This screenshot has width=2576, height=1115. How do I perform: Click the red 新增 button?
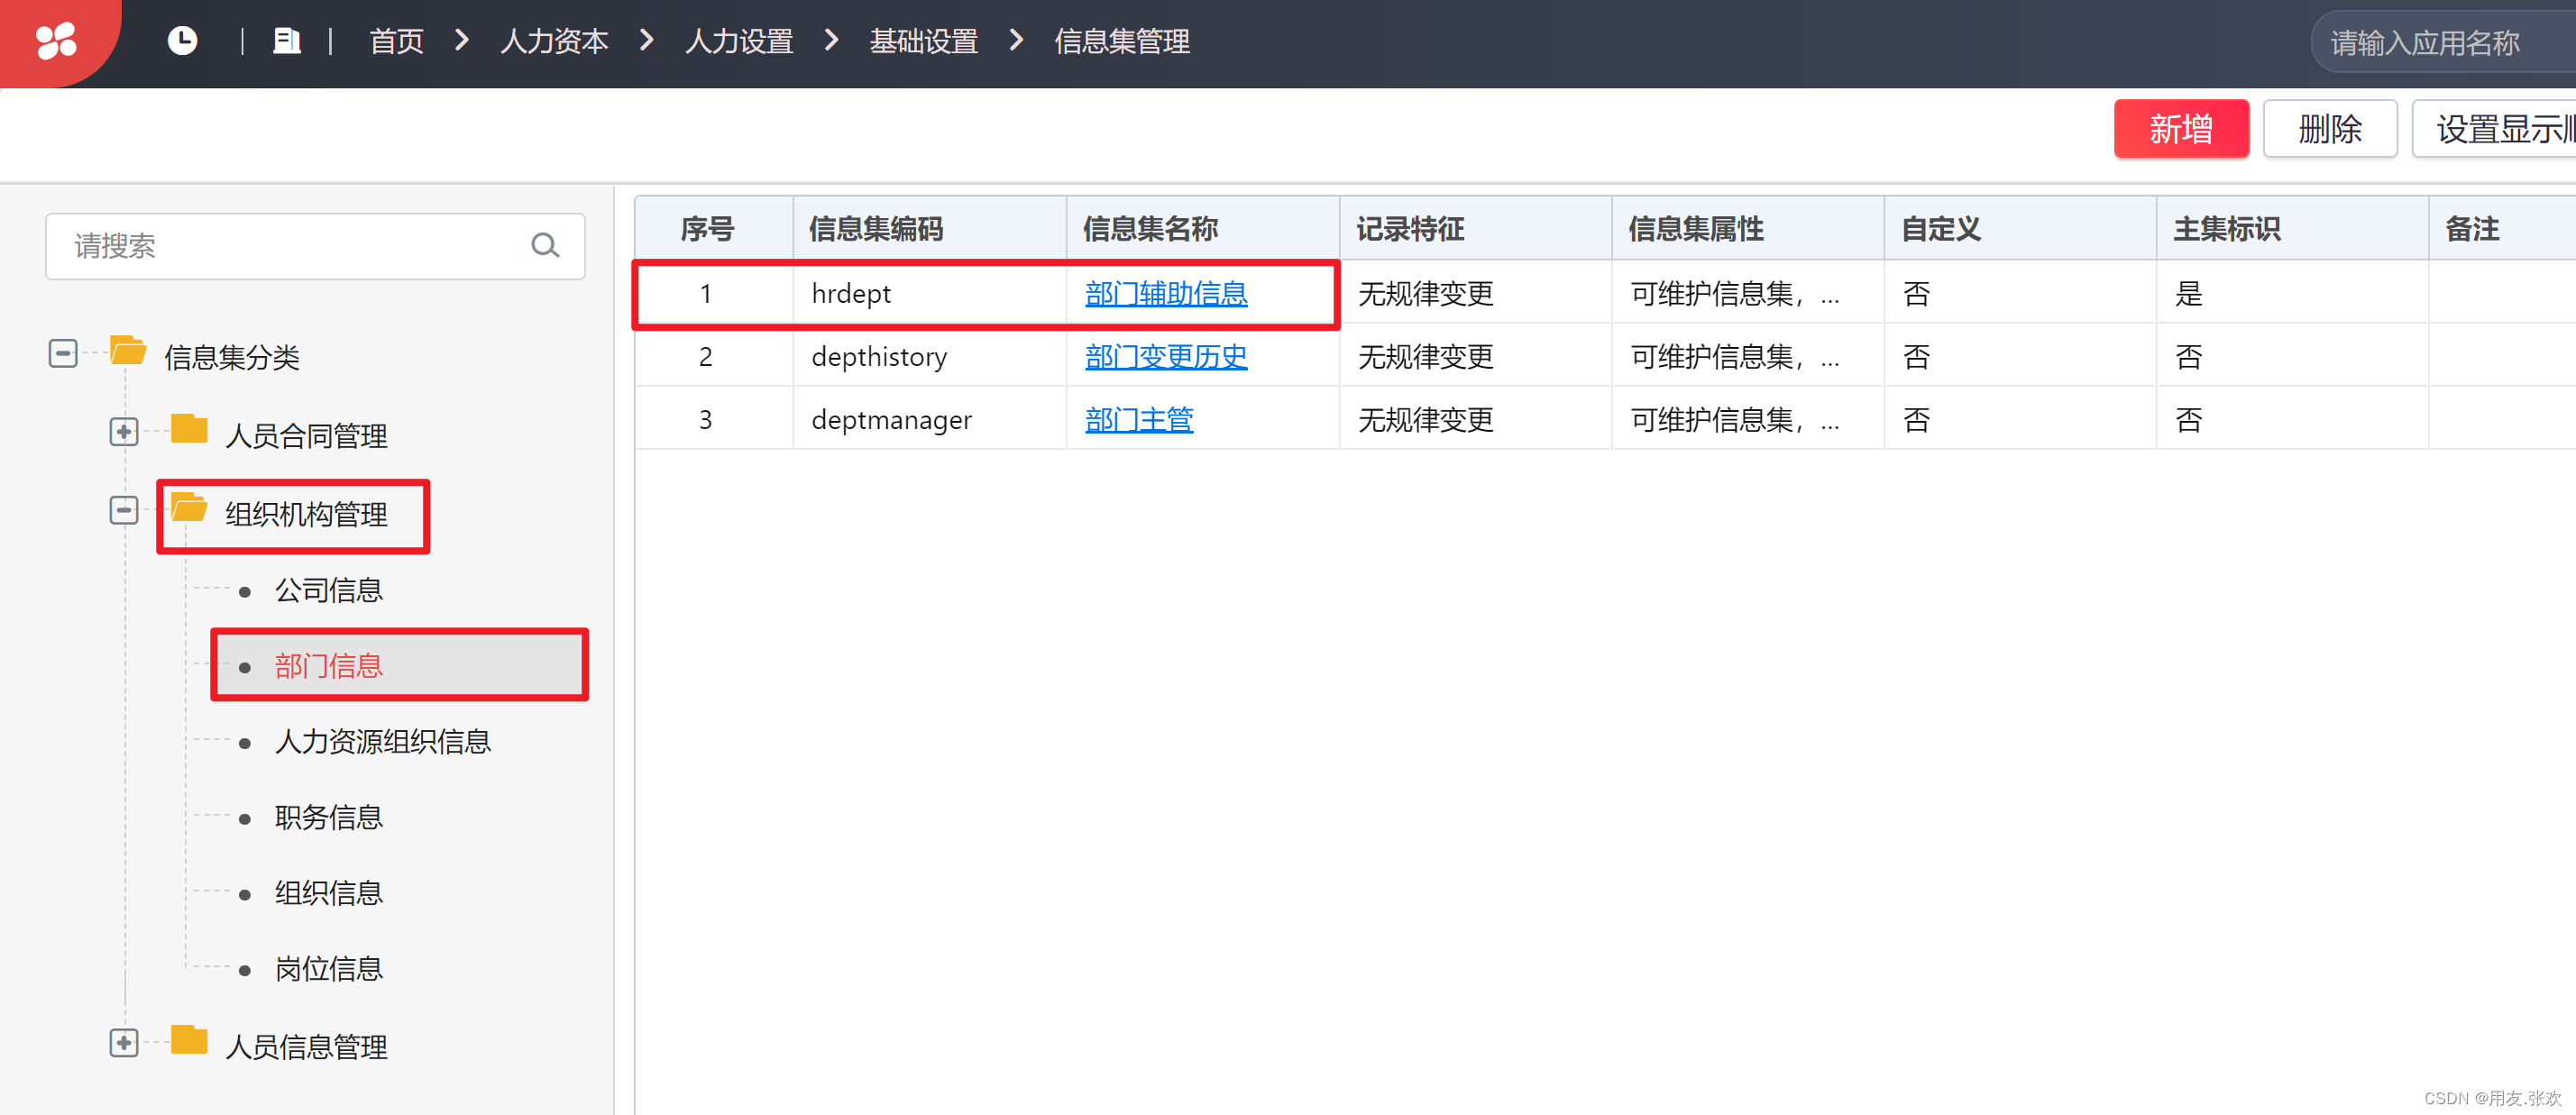coord(2180,129)
